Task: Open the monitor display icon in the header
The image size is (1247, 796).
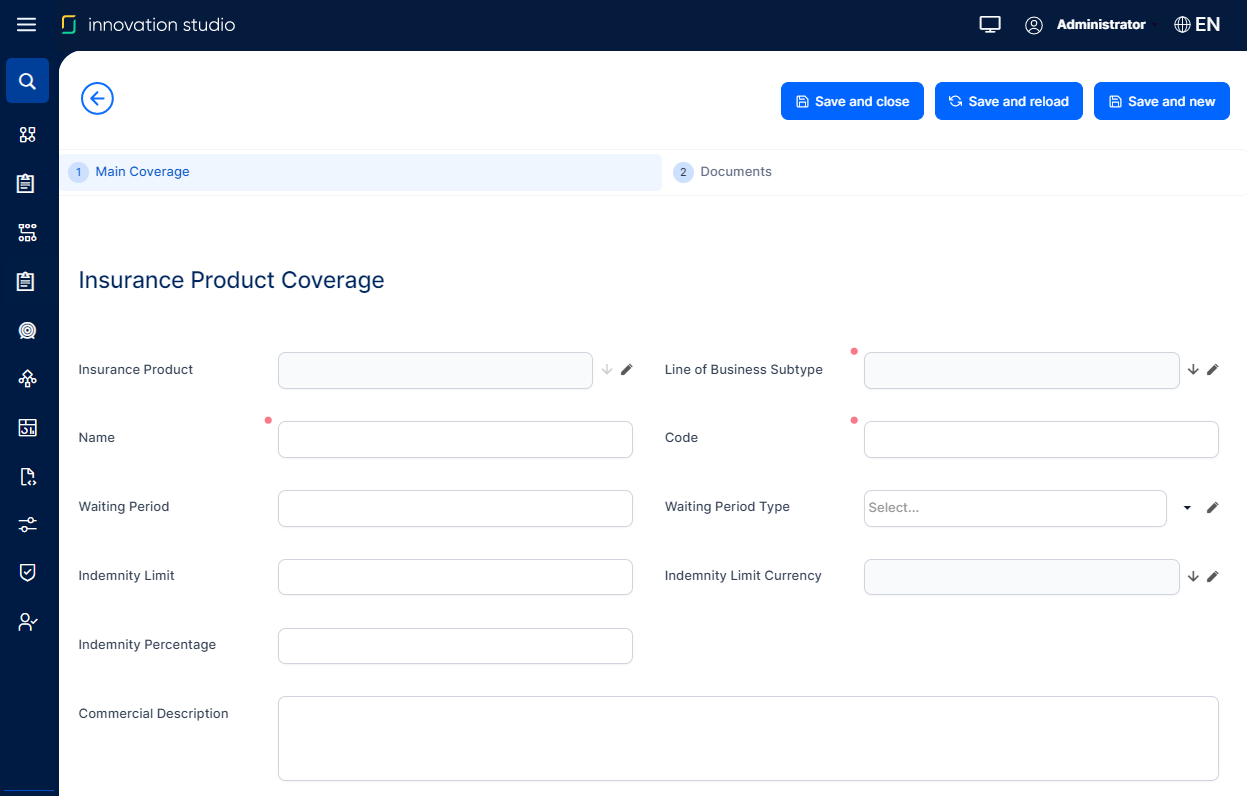Action: click(x=990, y=25)
